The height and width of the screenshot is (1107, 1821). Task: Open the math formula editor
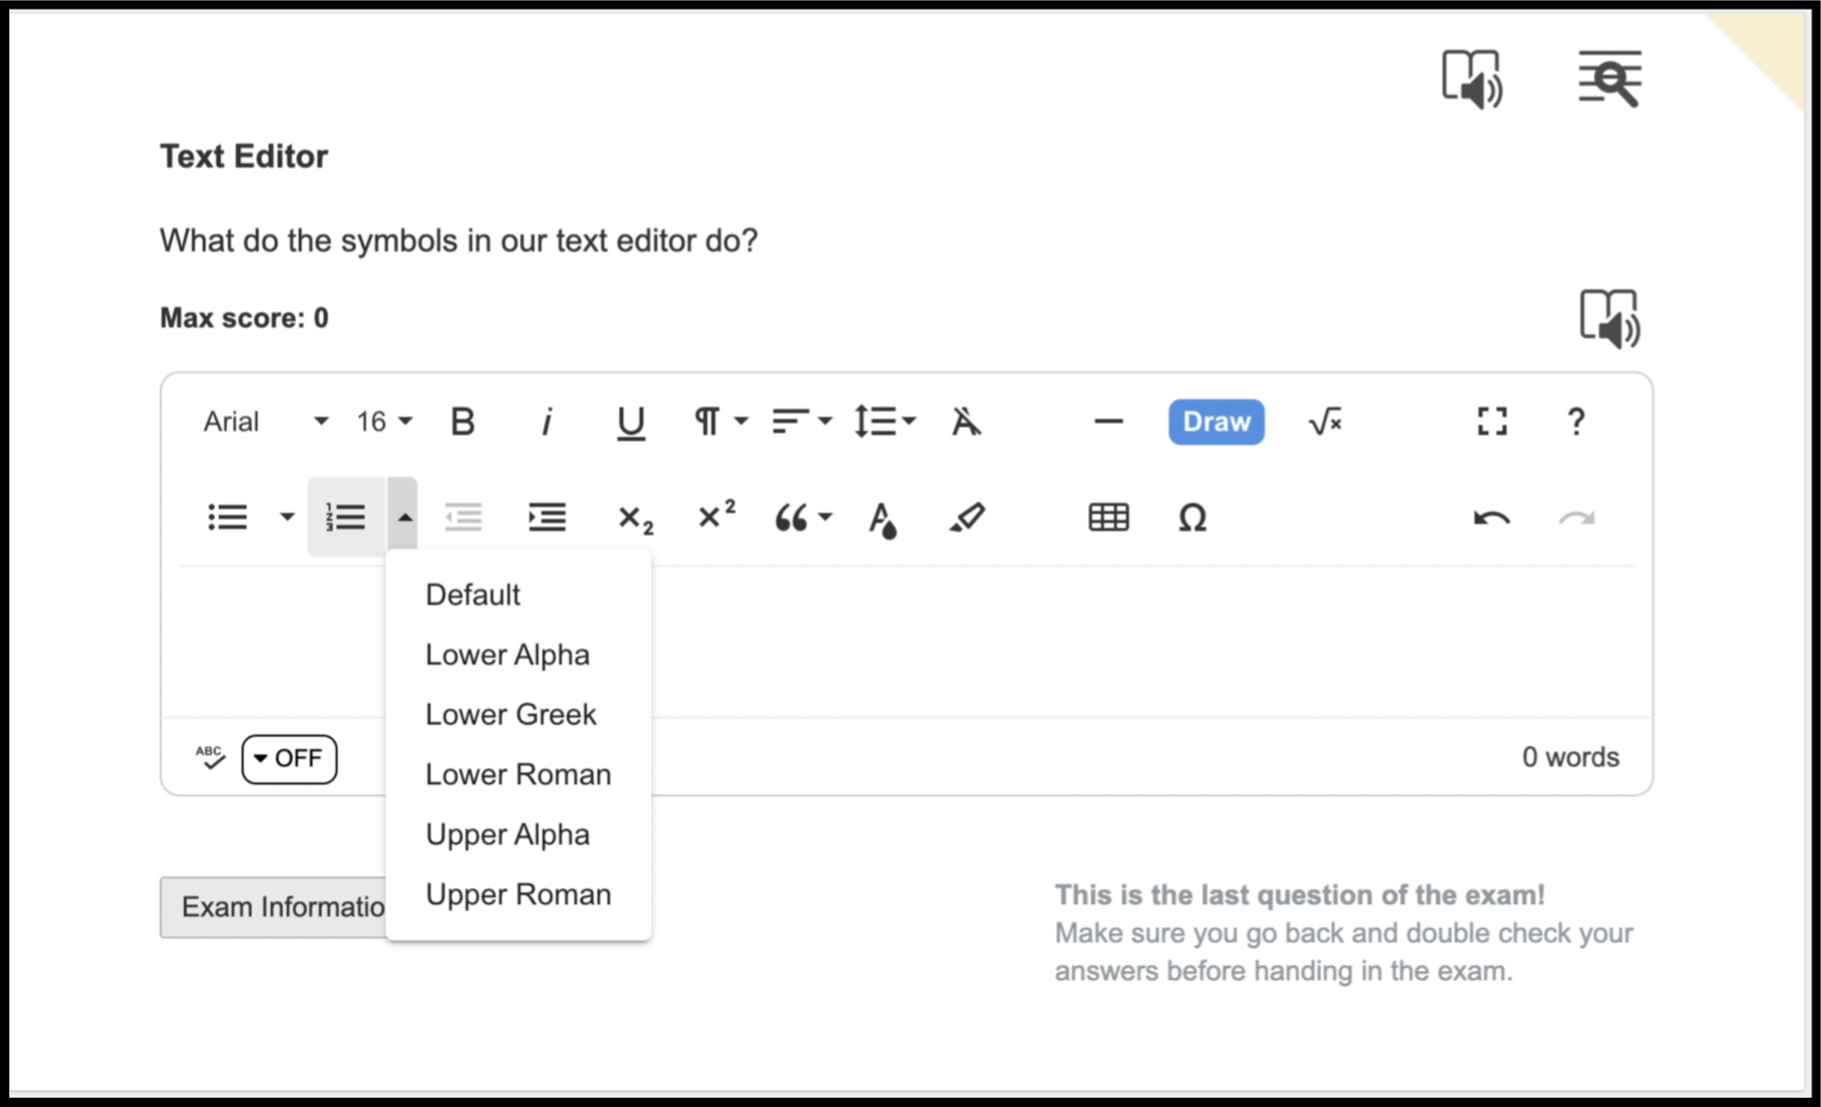(x=1325, y=422)
